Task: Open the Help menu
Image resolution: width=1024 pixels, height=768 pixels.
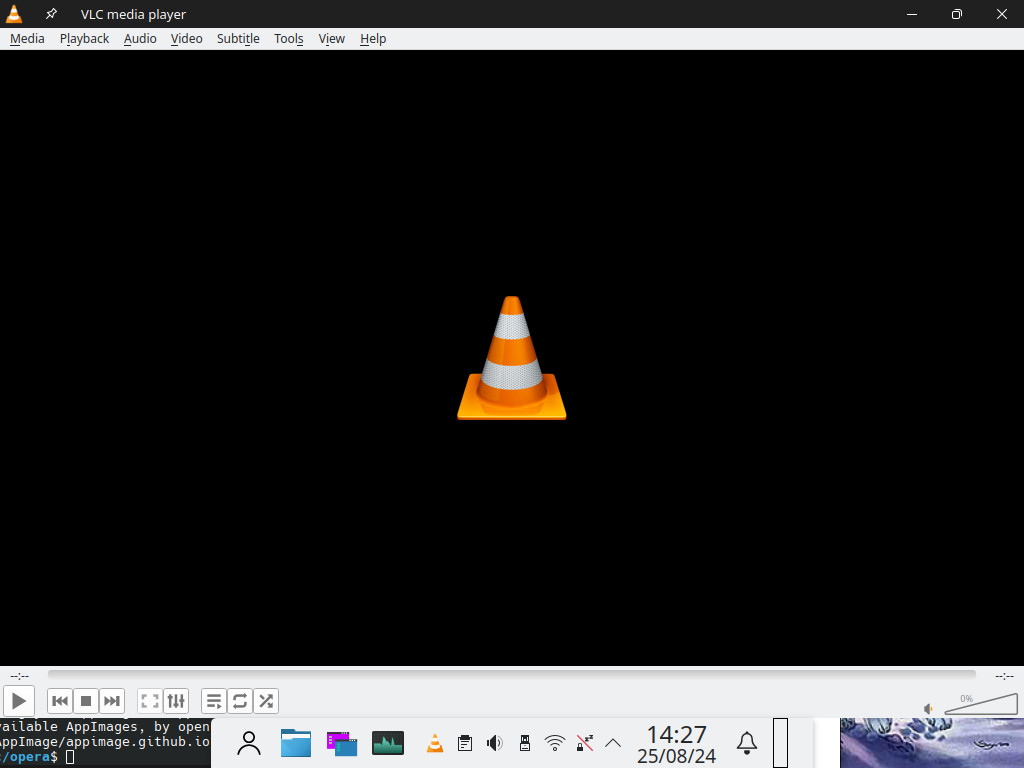Action: click(373, 39)
